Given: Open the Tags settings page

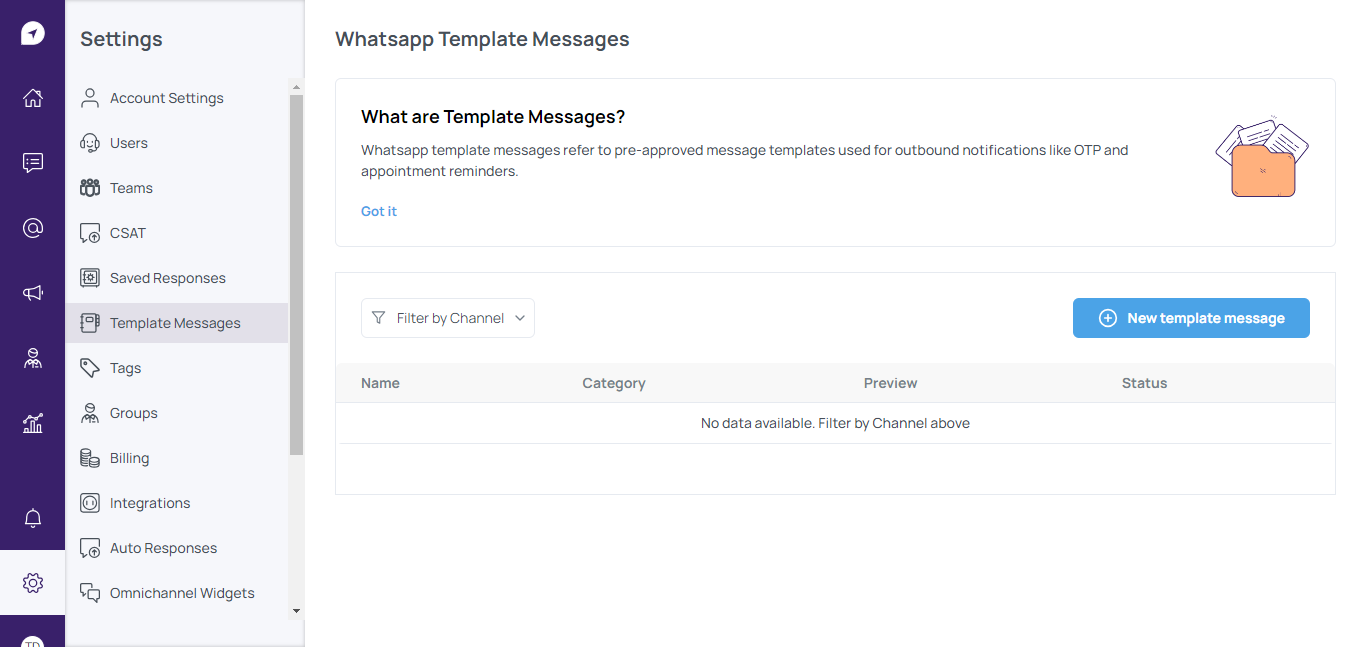Looking at the screenshot, I should (x=125, y=368).
